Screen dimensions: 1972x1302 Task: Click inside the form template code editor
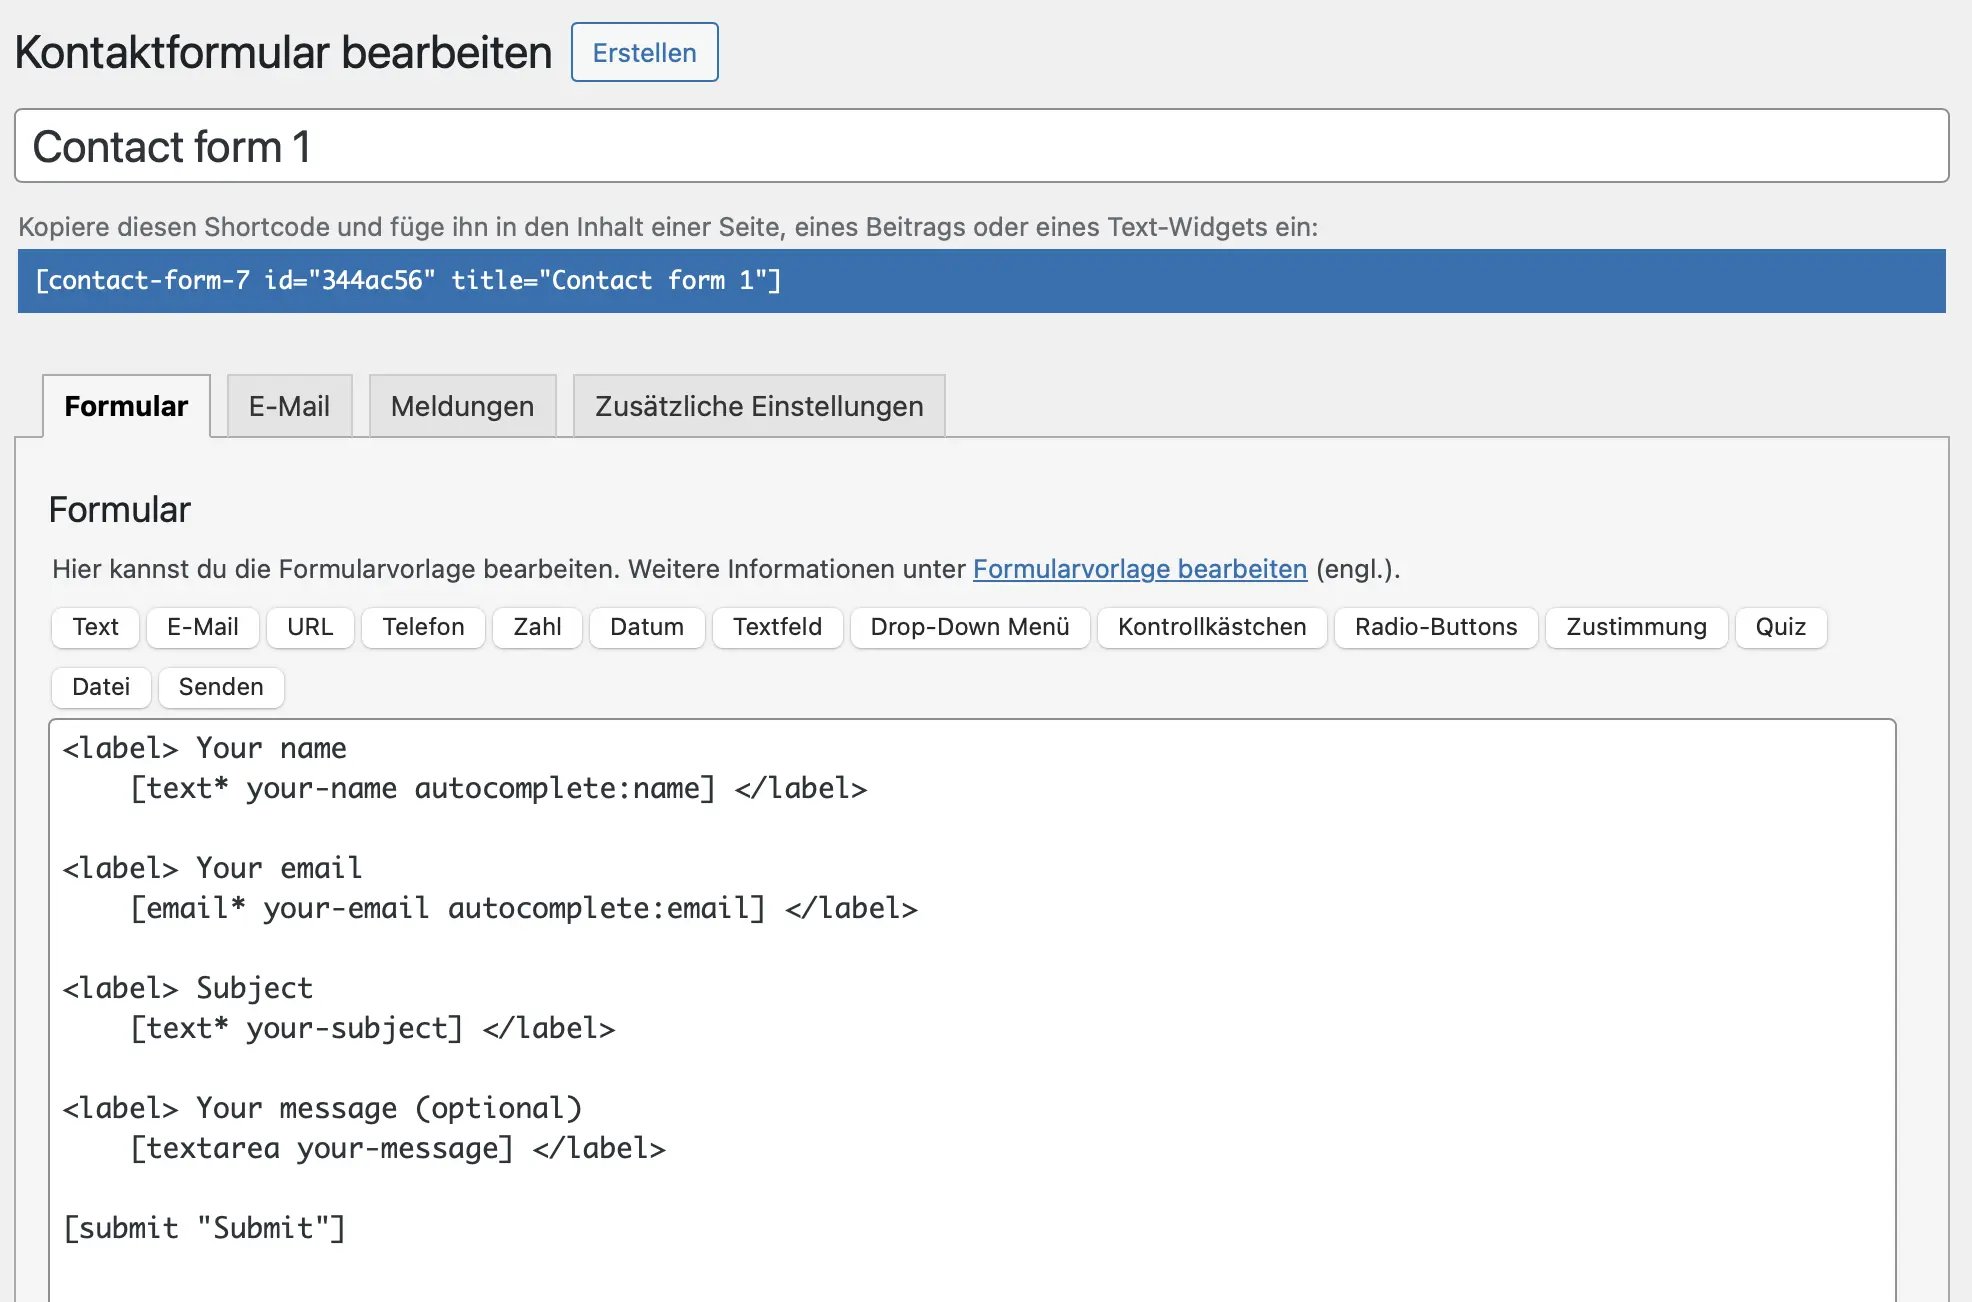click(972, 1010)
